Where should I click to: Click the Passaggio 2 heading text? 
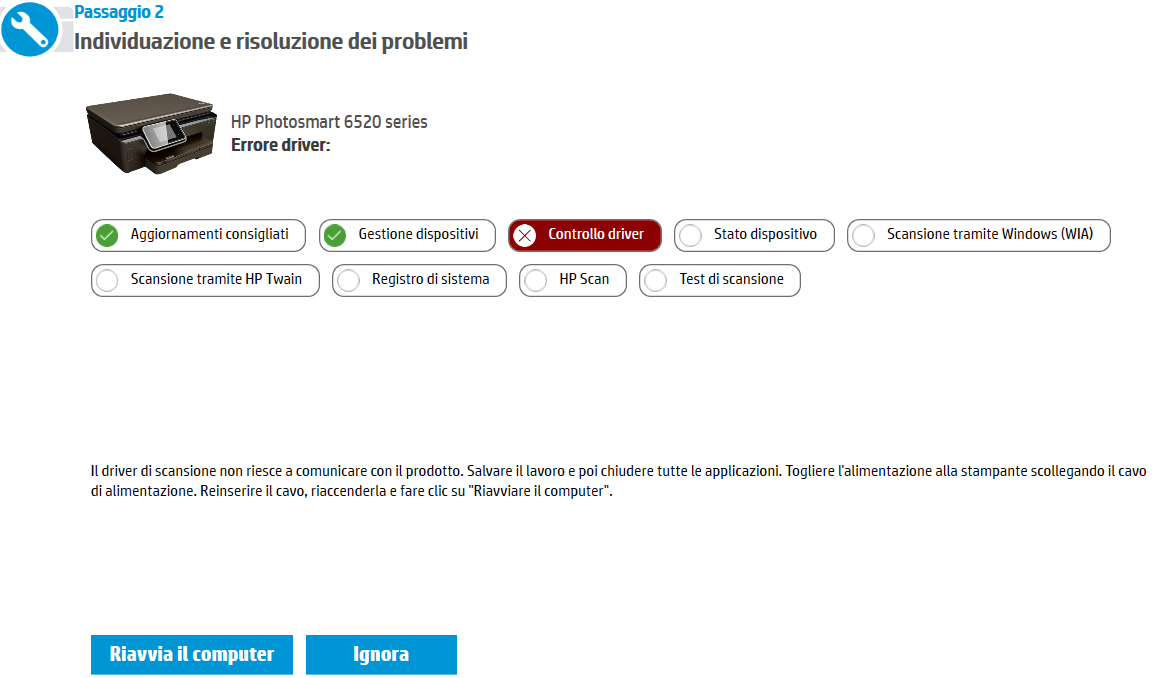coord(119,13)
